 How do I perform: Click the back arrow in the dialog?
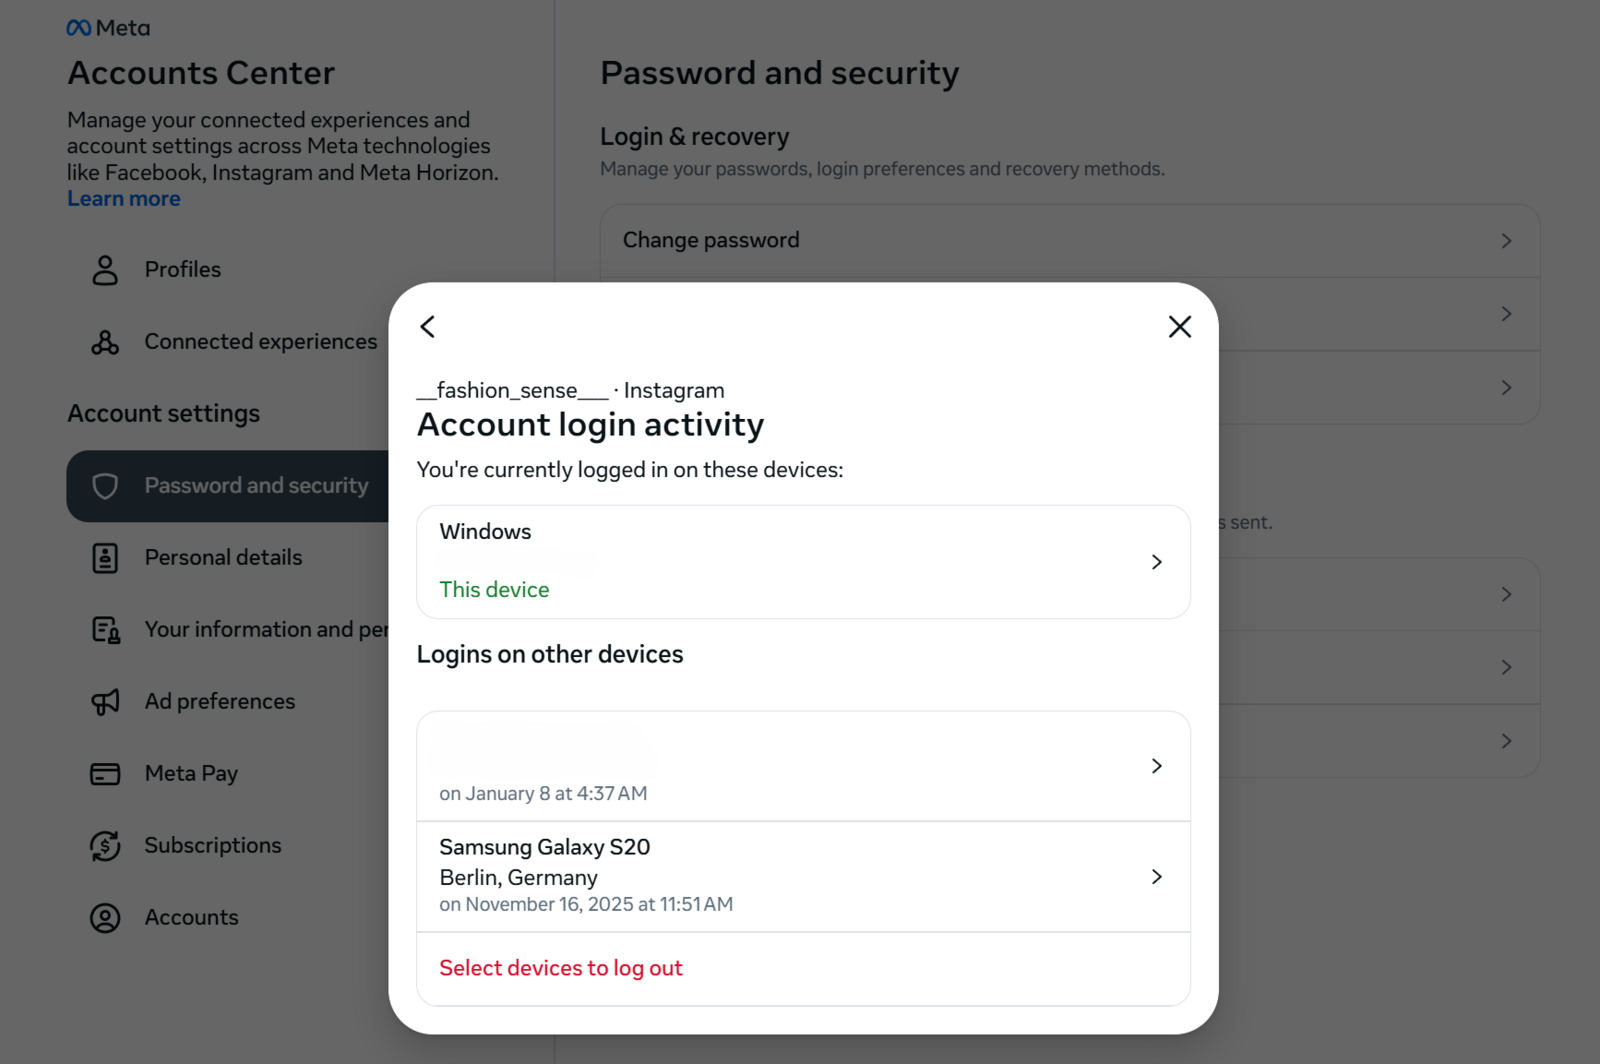427,326
